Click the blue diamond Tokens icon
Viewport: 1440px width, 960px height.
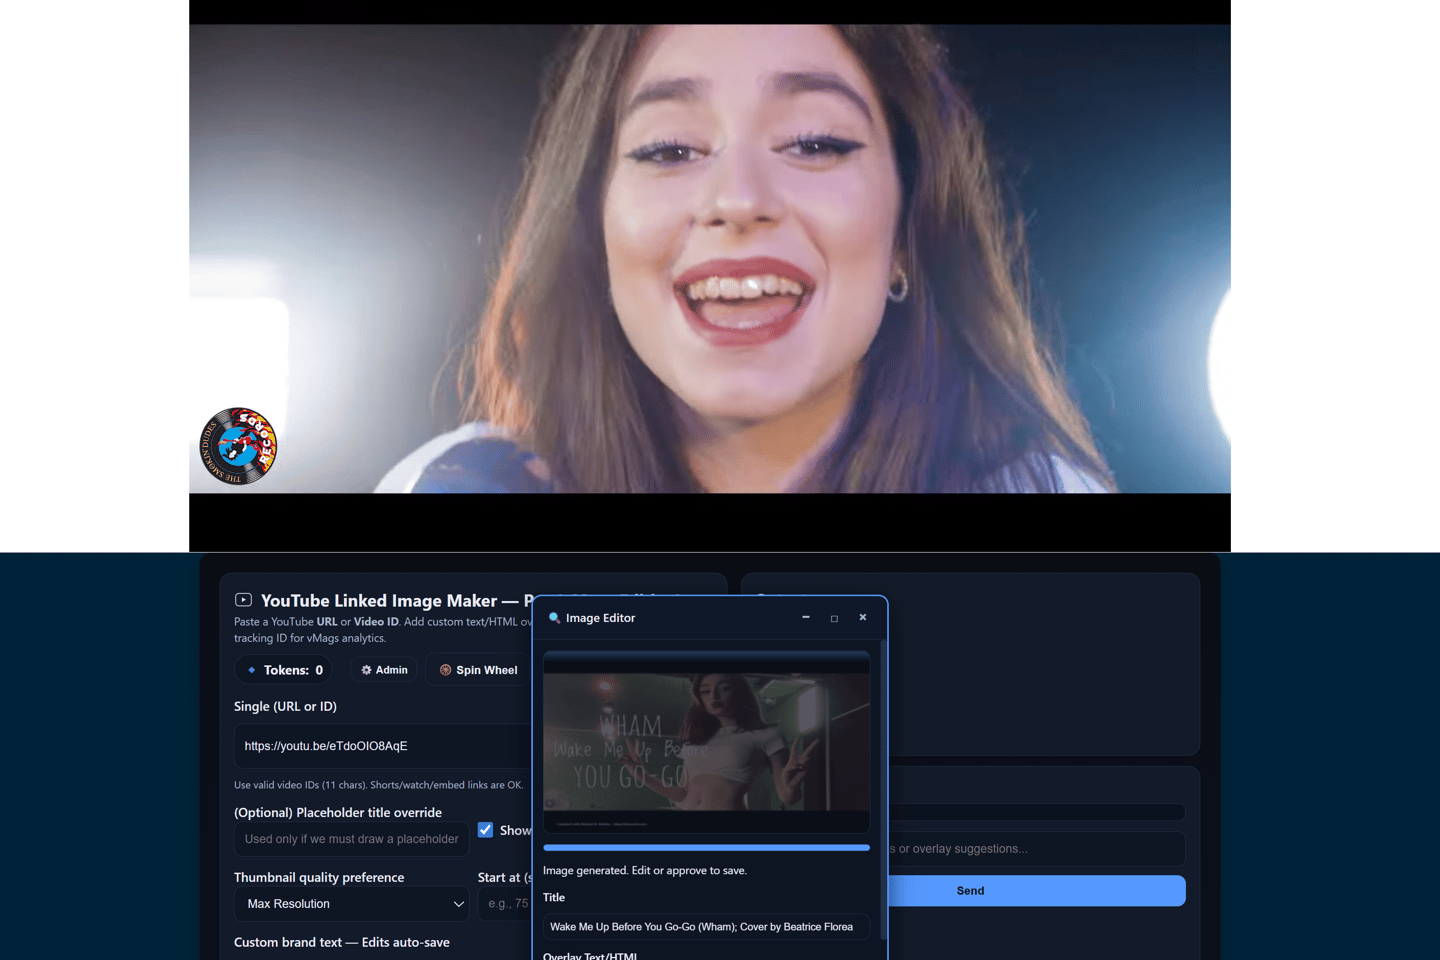[x=252, y=670]
